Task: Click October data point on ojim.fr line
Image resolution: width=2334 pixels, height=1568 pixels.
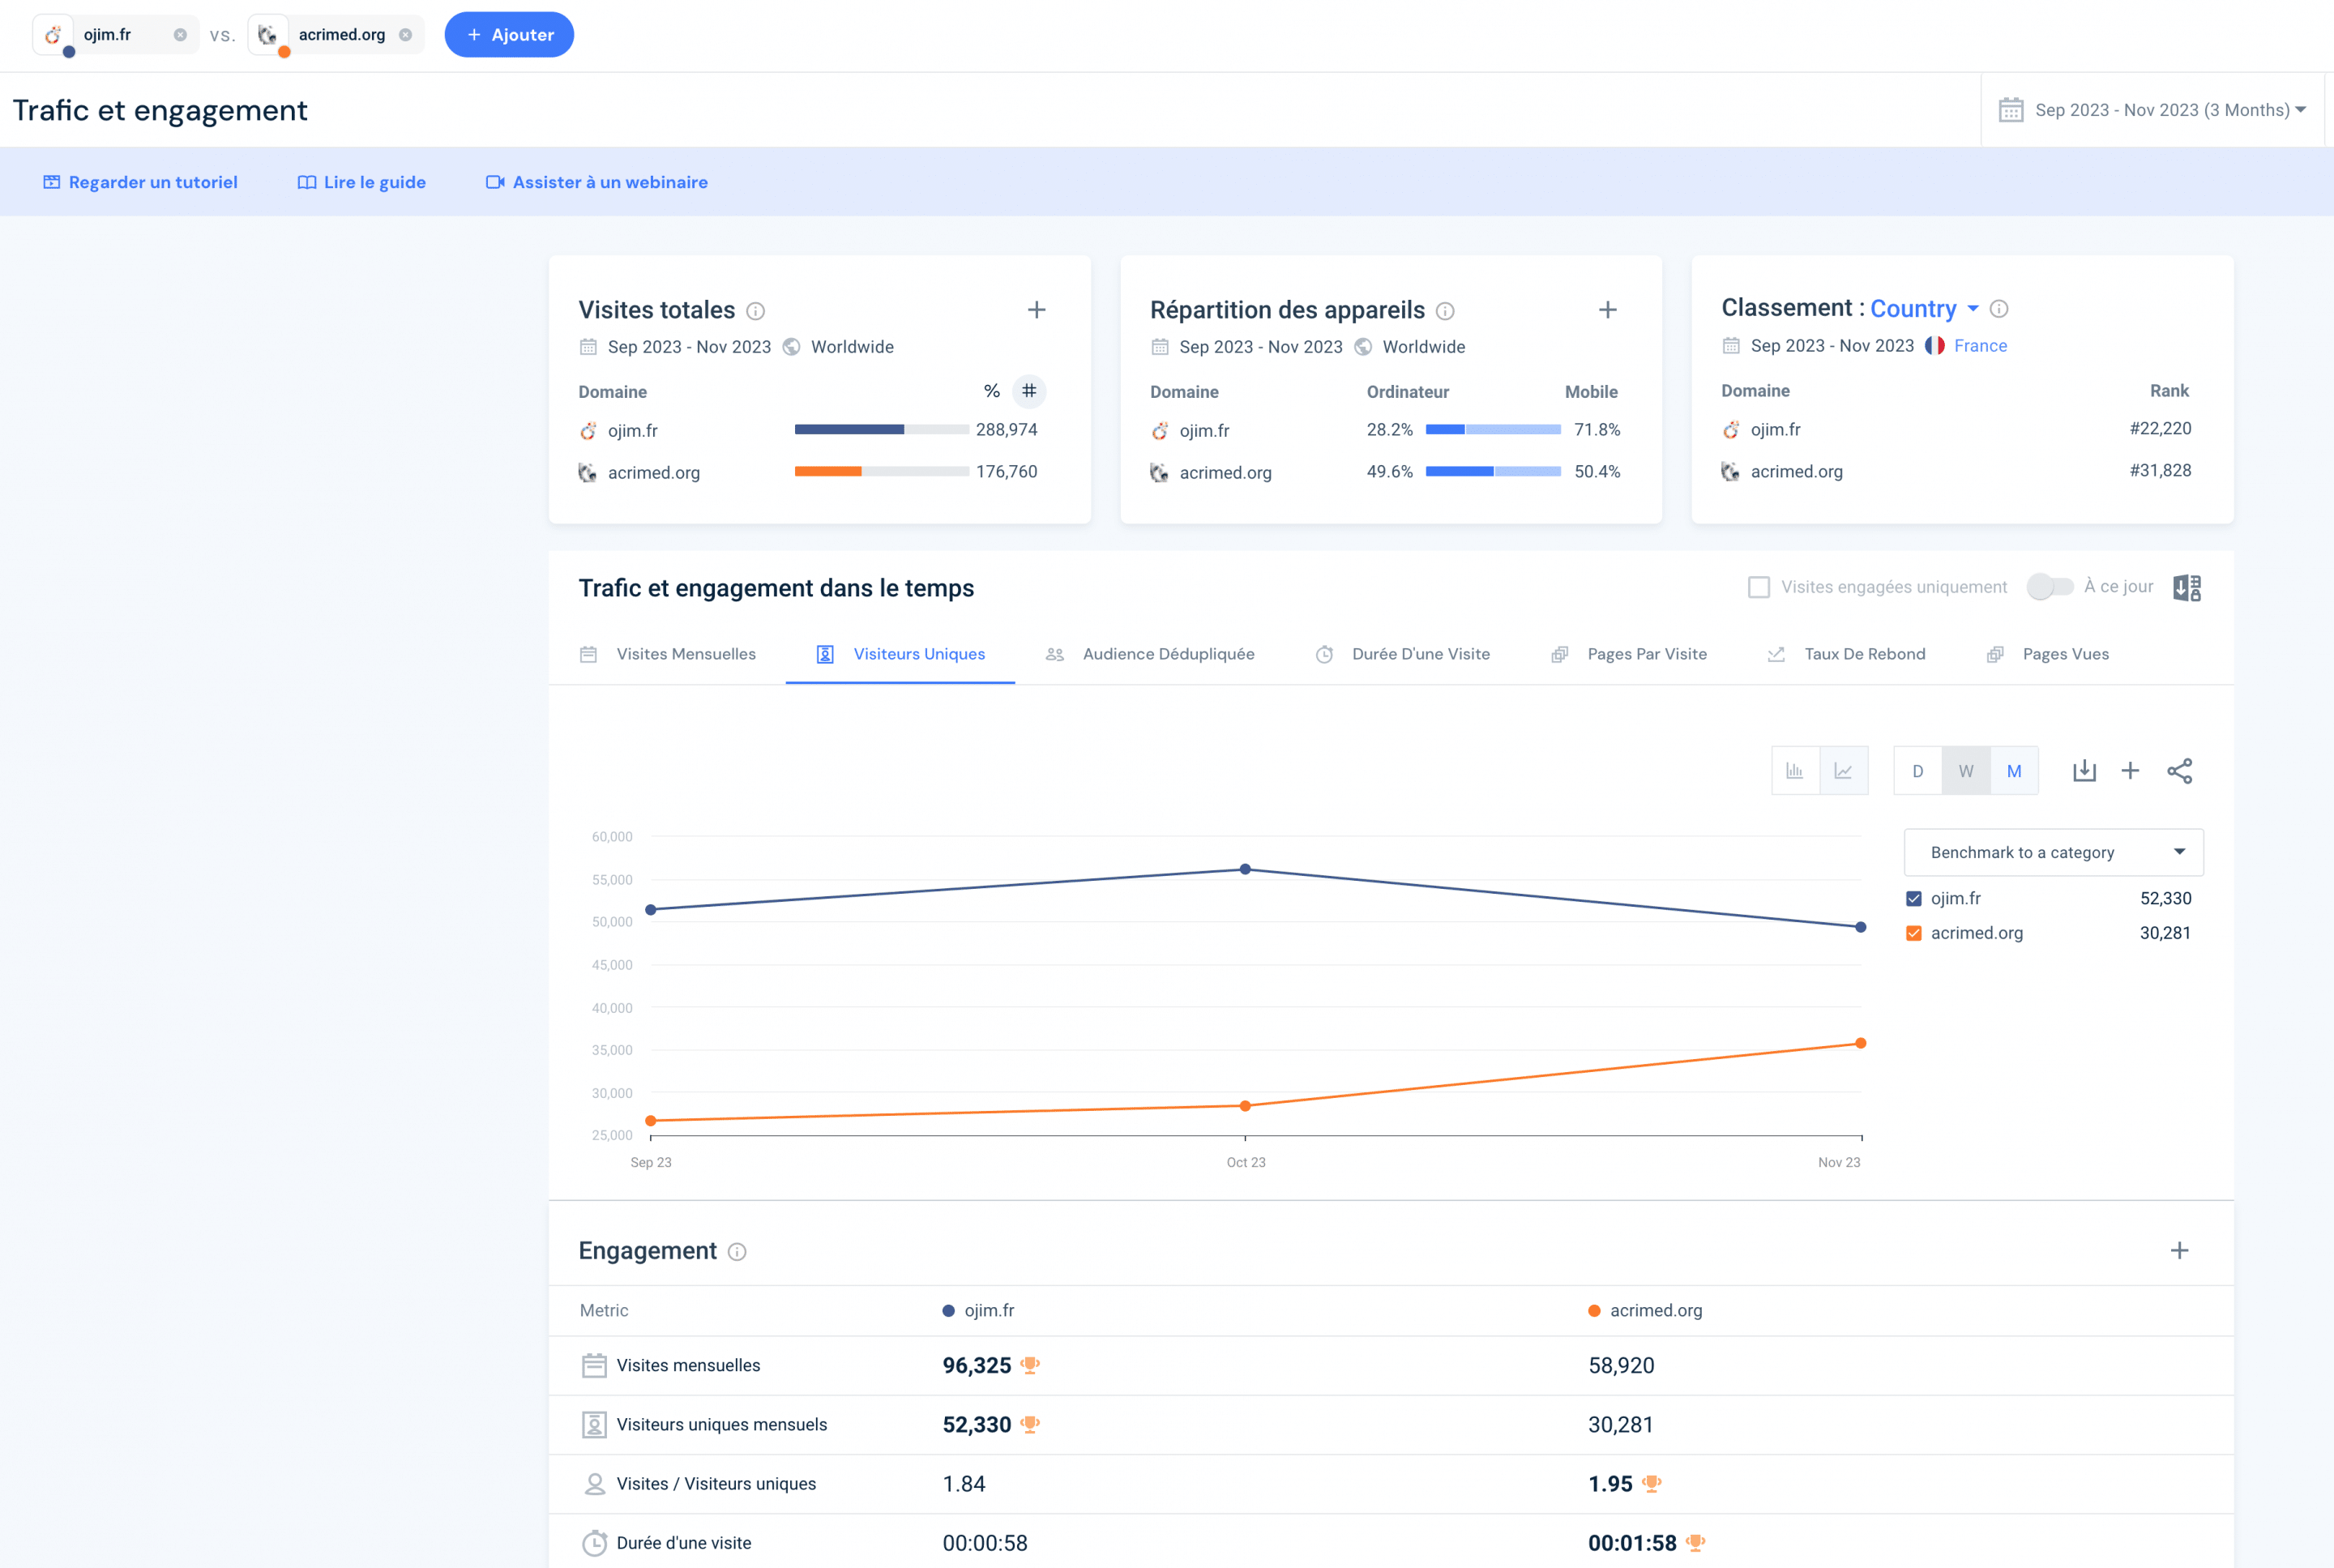Action: coord(1245,869)
